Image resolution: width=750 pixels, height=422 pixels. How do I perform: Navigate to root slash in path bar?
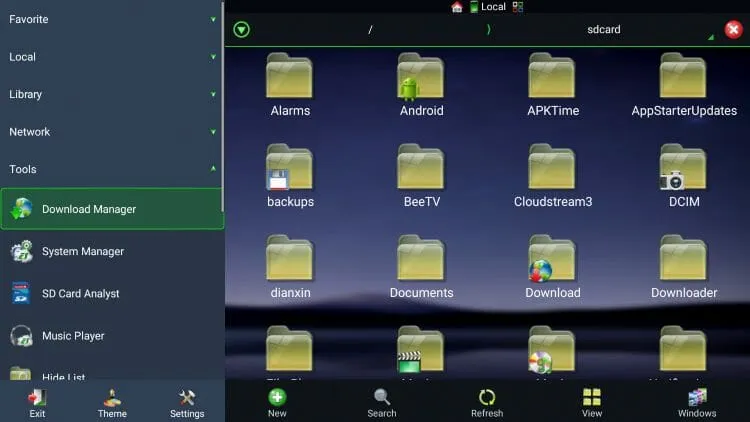tap(370, 30)
